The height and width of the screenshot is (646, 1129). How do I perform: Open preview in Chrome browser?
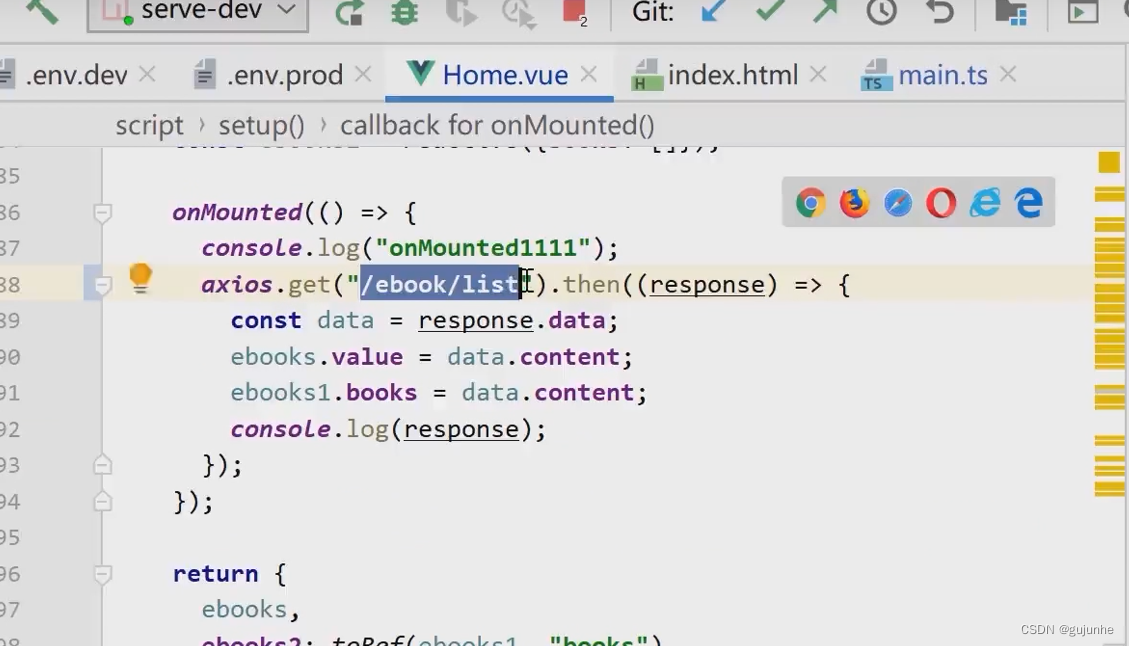[810, 204]
